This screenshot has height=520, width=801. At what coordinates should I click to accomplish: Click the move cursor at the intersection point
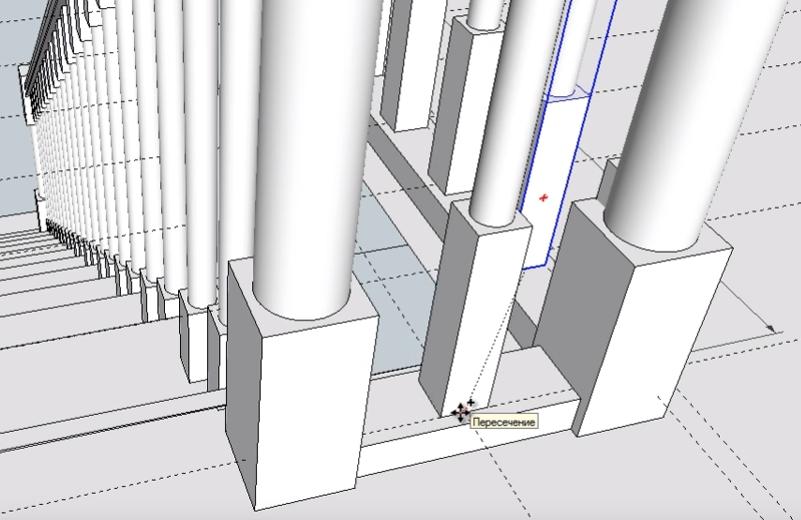461,411
